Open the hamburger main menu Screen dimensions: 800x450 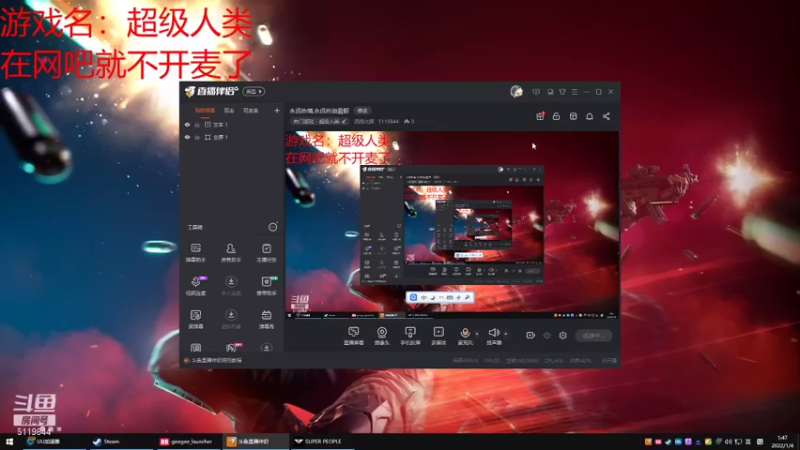coord(574,92)
